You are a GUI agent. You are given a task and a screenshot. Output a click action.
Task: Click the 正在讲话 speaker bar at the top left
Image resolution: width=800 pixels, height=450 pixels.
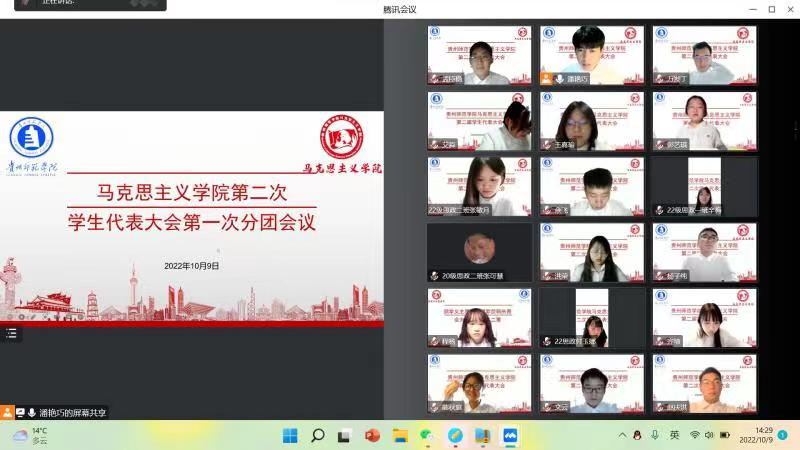[90, 4]
